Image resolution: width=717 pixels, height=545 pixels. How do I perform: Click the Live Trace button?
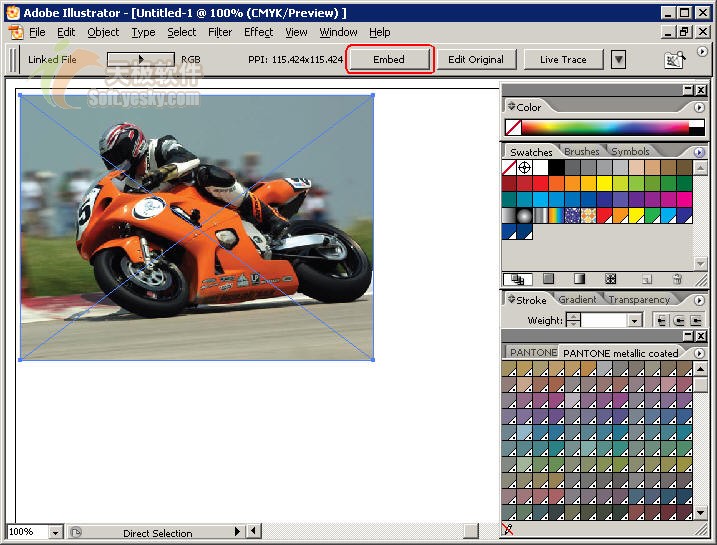pos(563,59)
